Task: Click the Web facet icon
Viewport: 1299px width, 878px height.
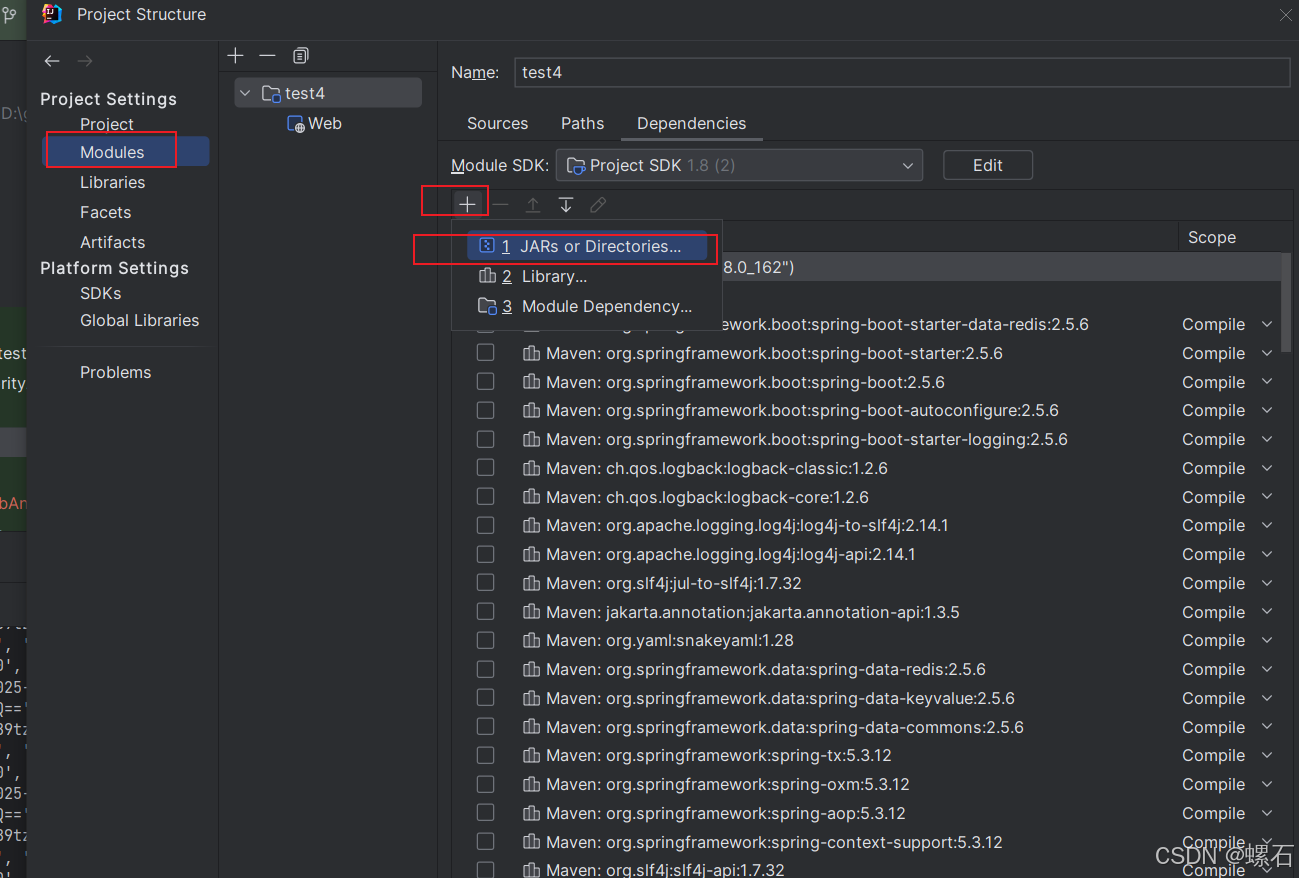Action: [x=296, y=124]
